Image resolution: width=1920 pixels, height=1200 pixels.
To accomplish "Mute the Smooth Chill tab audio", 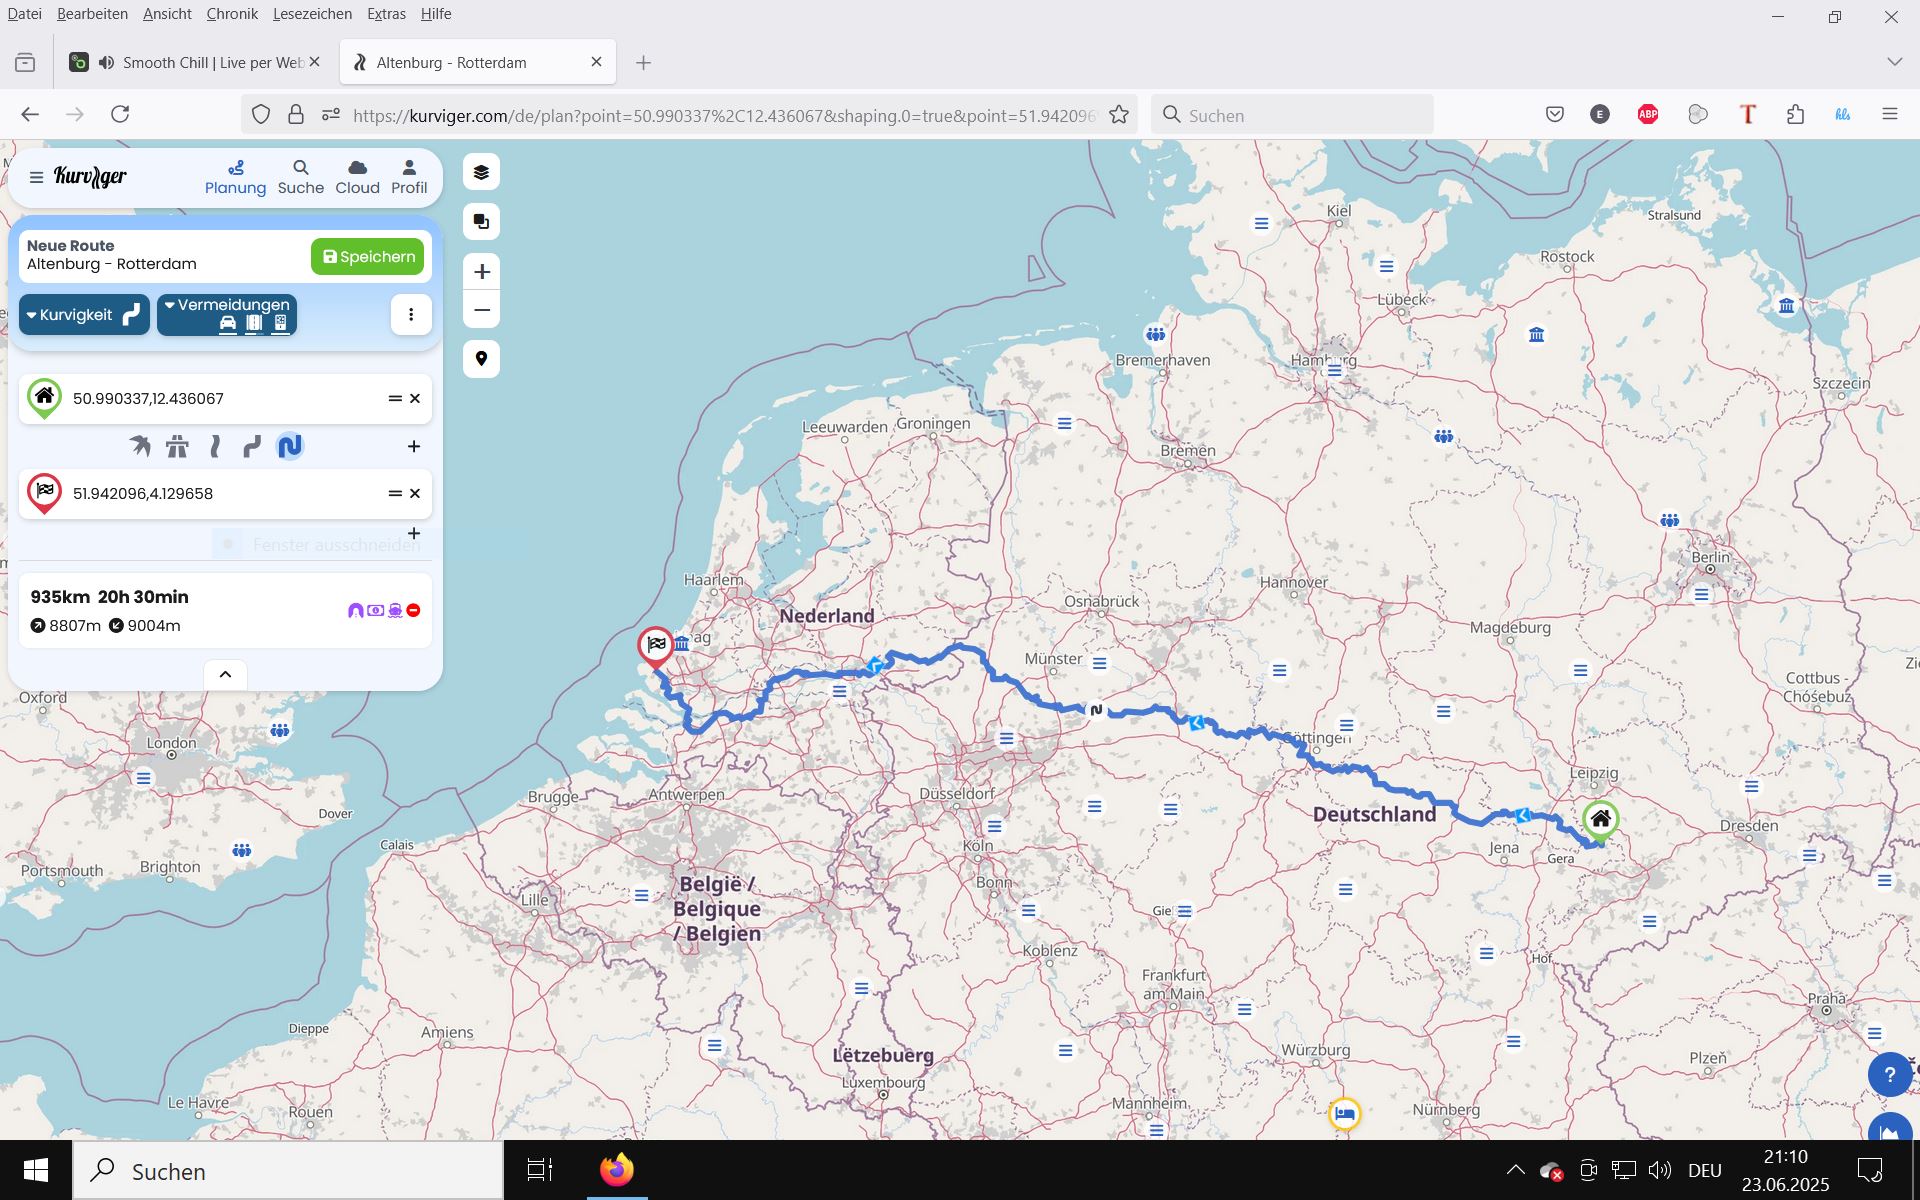I will [106, 62].
